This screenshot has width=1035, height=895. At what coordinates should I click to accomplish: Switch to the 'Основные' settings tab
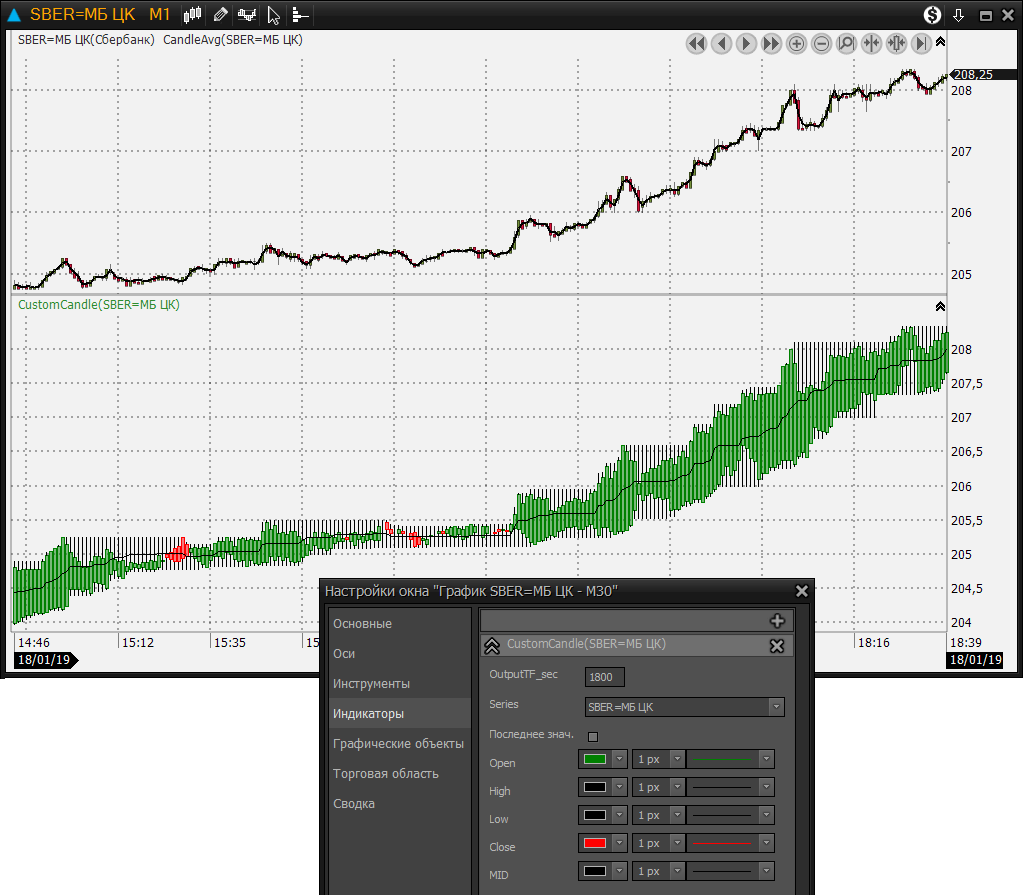click(362, 624)
